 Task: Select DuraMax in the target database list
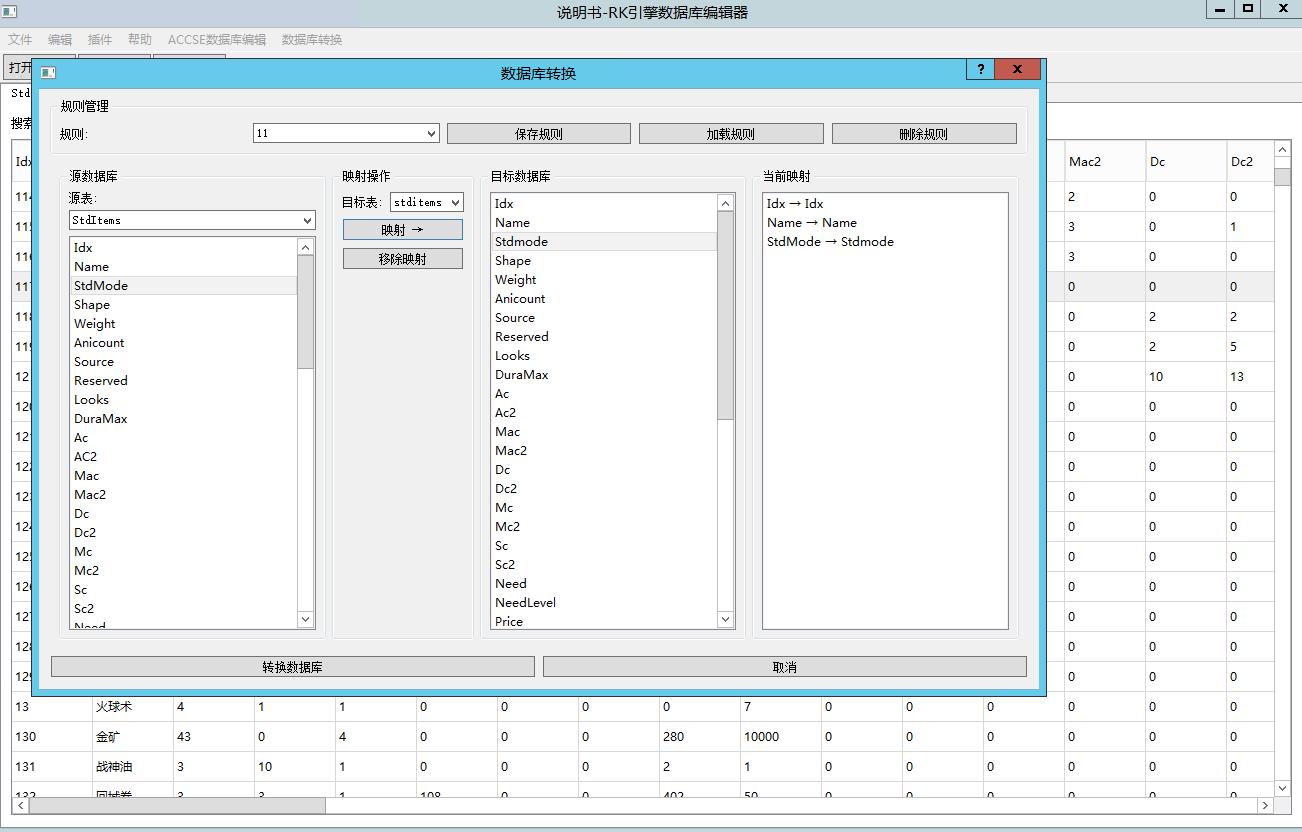[521, 375]
